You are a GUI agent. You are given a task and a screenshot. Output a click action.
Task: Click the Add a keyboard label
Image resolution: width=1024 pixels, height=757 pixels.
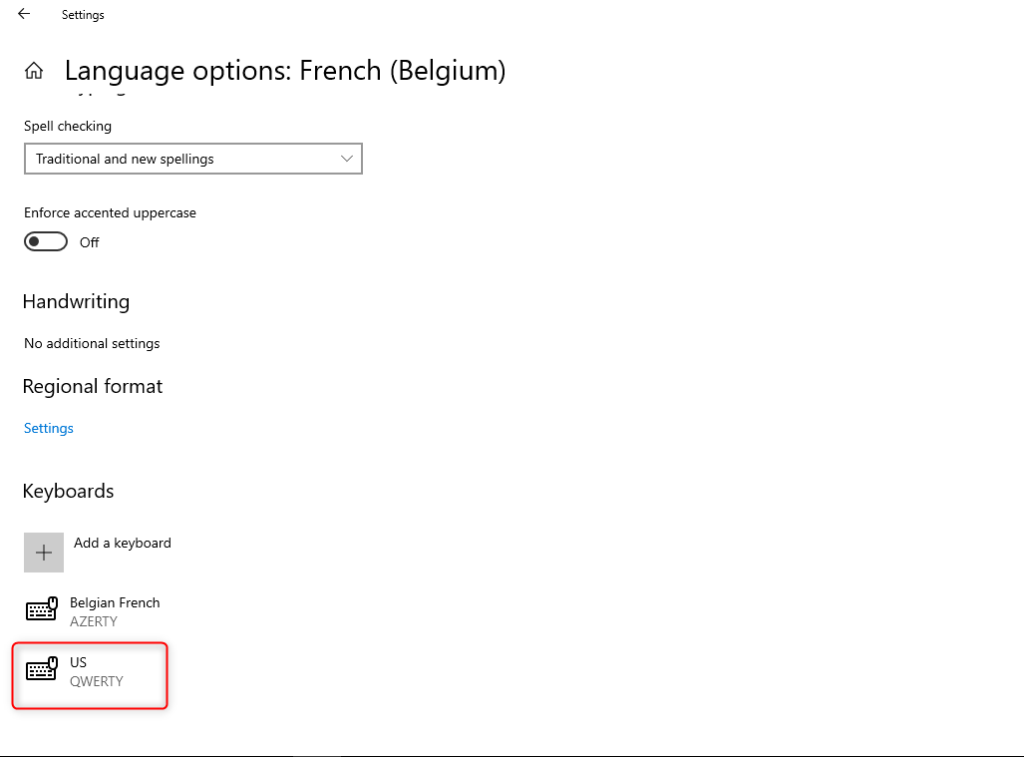[x=123, y=543]
